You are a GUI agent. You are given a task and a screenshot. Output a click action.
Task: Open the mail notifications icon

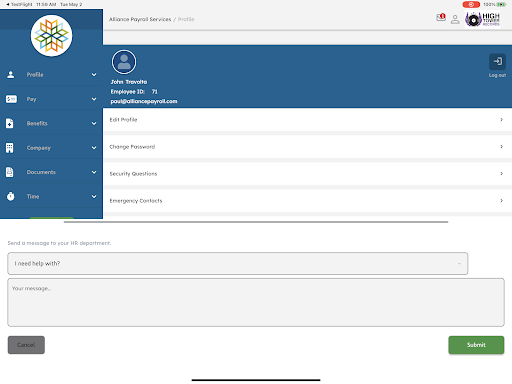pos(441,18)
